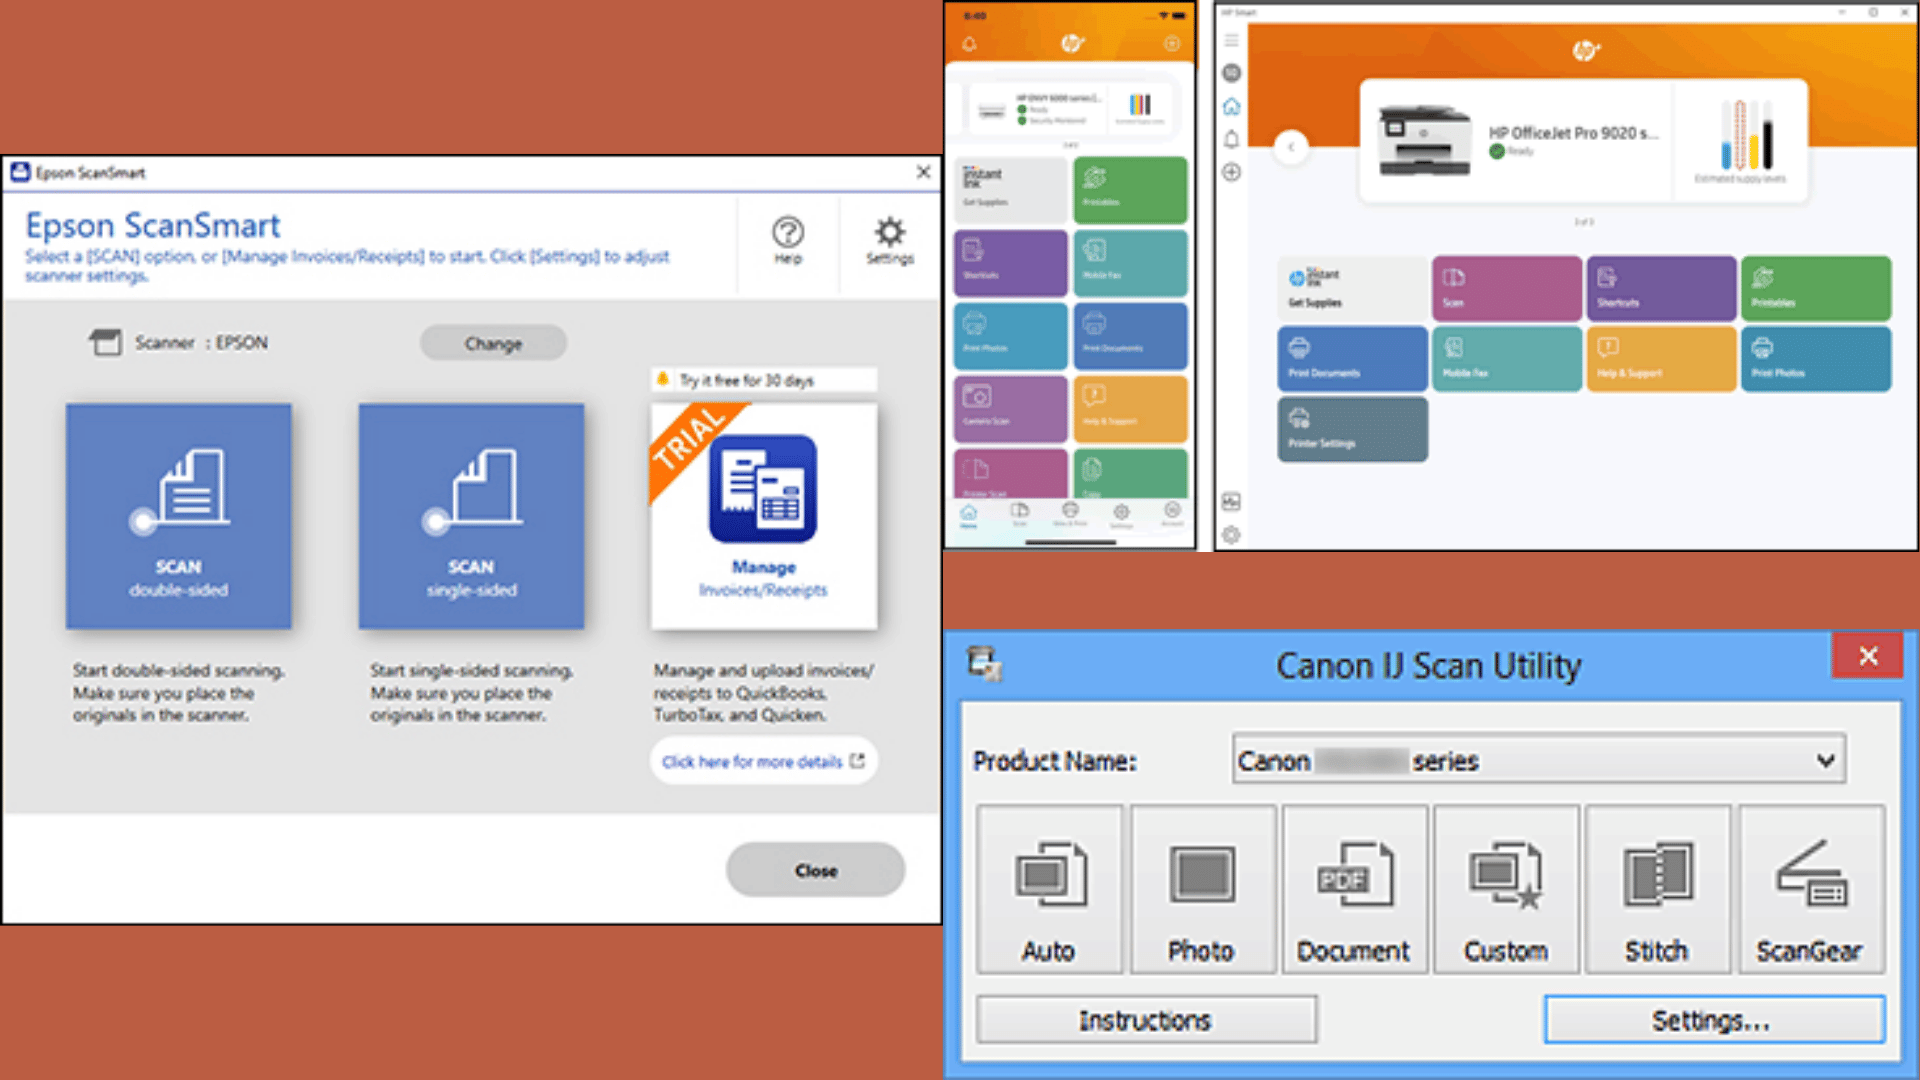Open Help in Epson ScanSmart
The image size is (1920, 1080).
pos(788,241)
